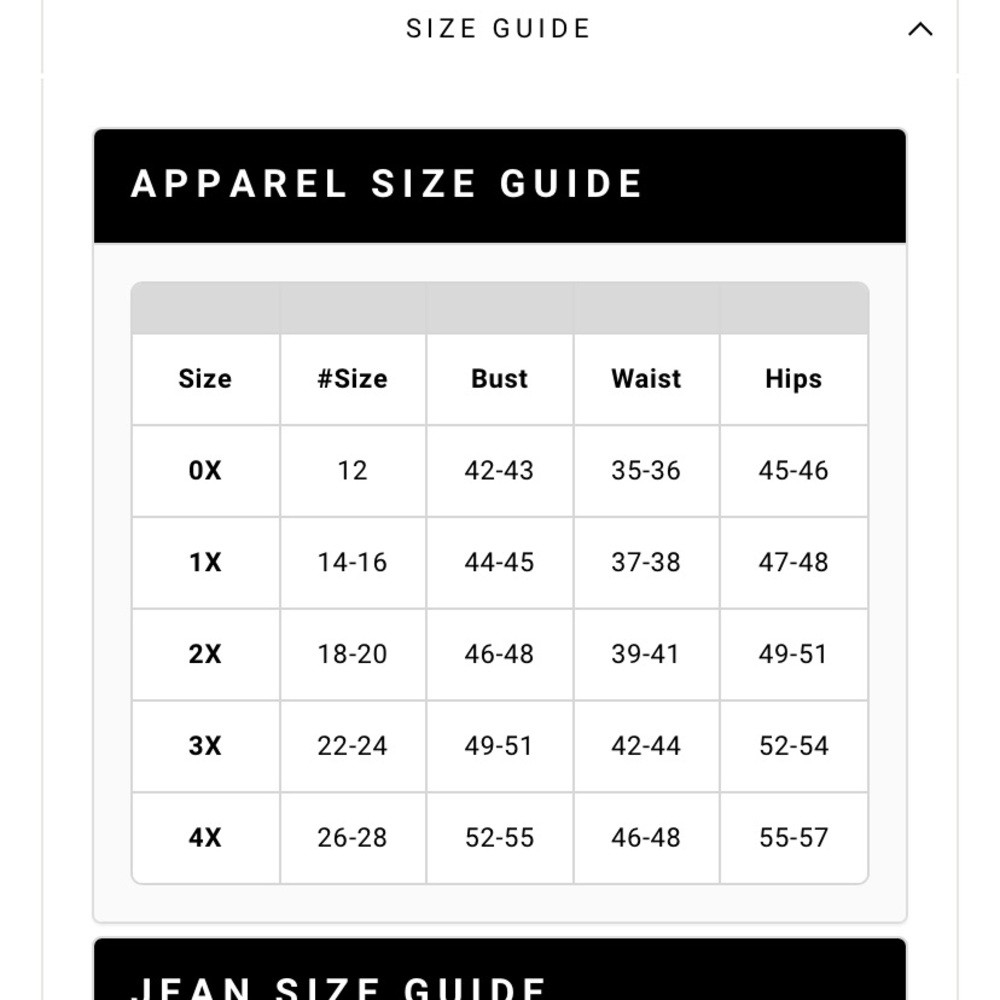Screen dimensions: 1000x1000
Task: Click the 35-36 waist measurement cell
Action: [x=646, y=470]
